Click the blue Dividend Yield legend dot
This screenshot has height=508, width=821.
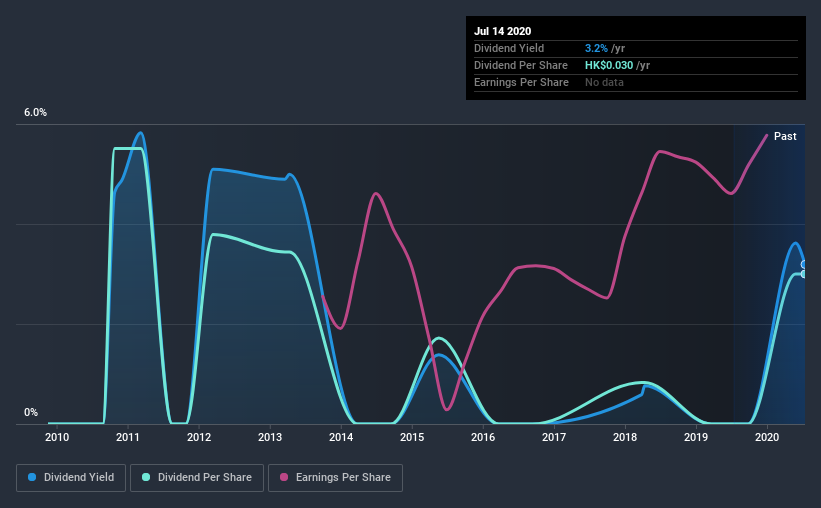tap(32, 477)
